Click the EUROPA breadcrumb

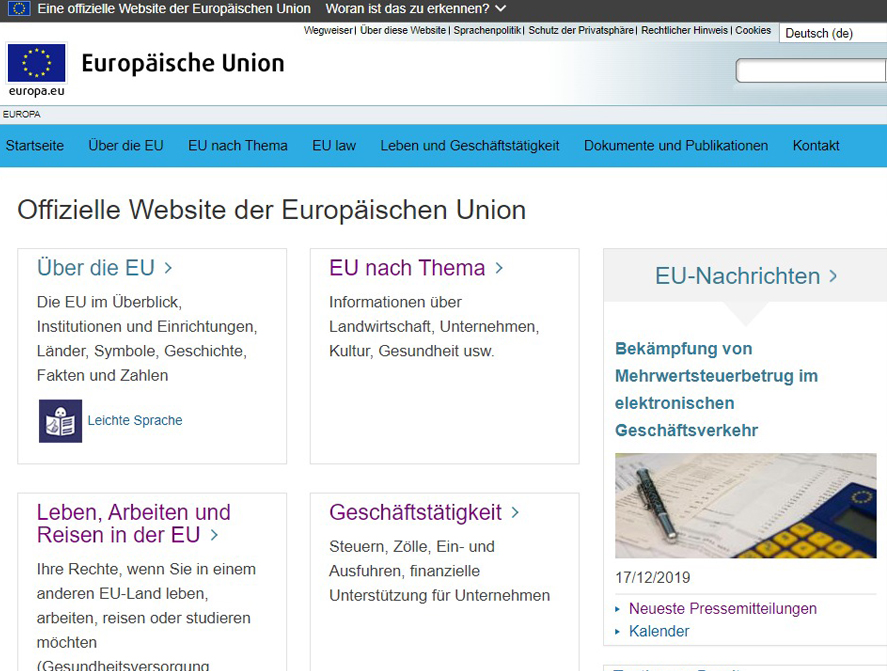click(21, 114)
